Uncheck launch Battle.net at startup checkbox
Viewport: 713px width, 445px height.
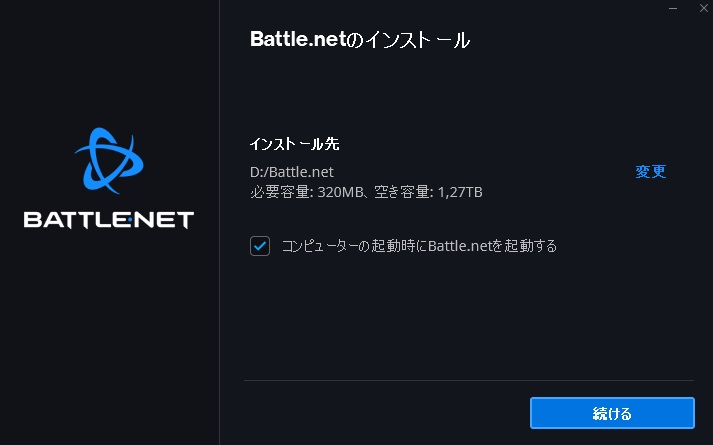coord(260,246)
